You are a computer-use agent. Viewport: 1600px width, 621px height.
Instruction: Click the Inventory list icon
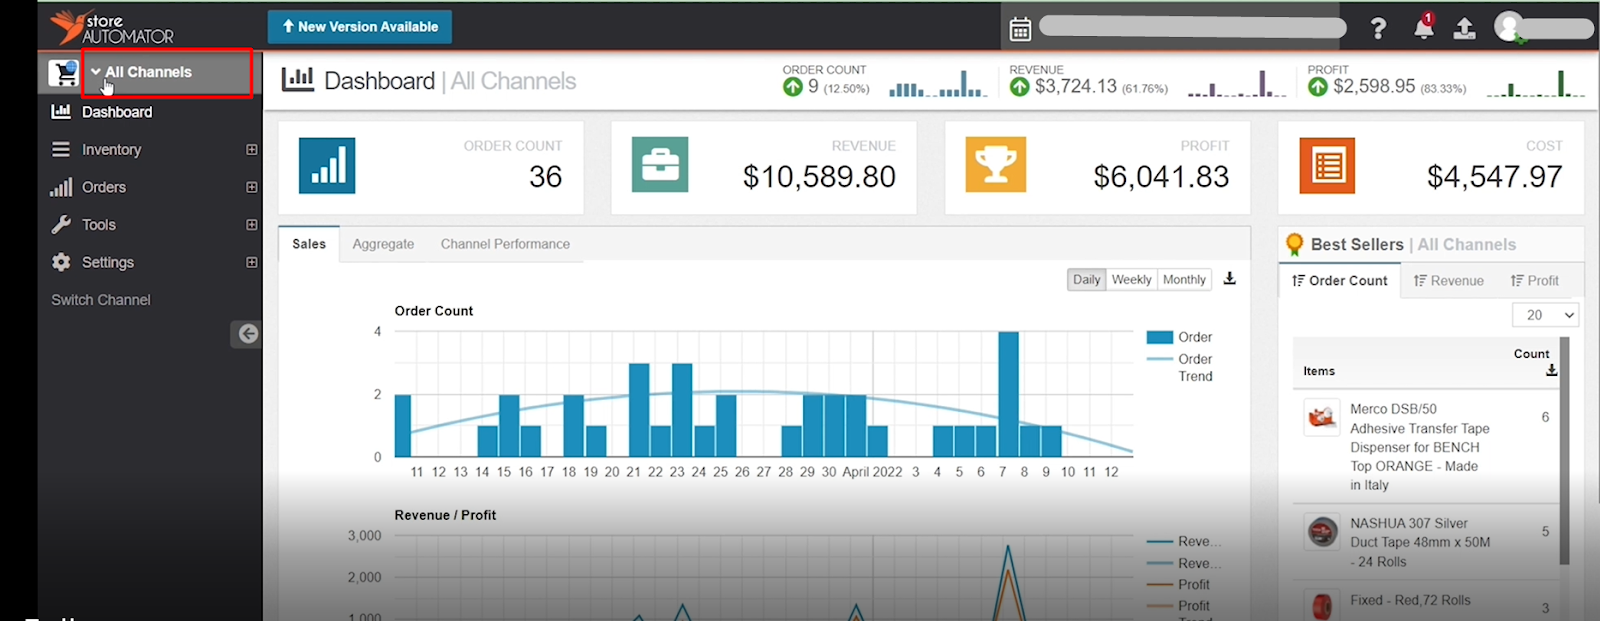tap(61, 149)
